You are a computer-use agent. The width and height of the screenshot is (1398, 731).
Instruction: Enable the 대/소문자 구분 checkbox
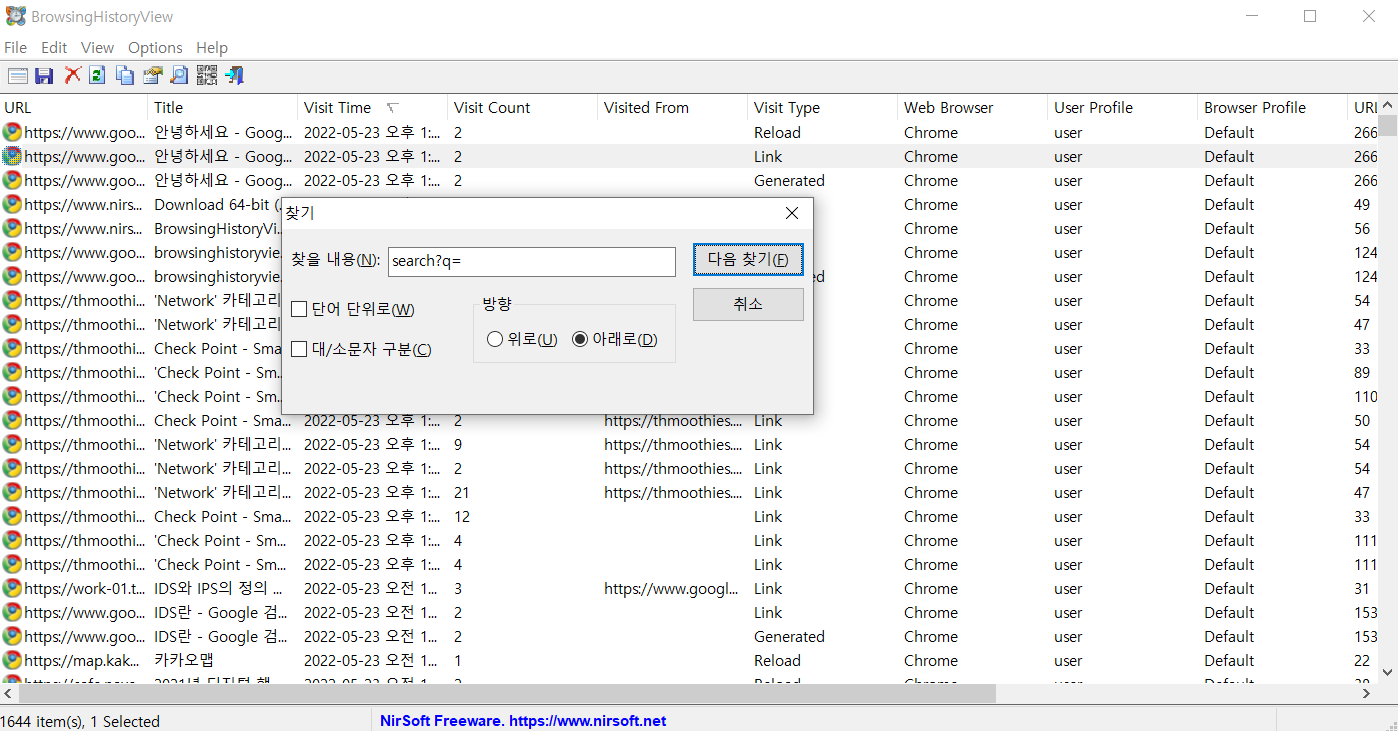(299, 349)
